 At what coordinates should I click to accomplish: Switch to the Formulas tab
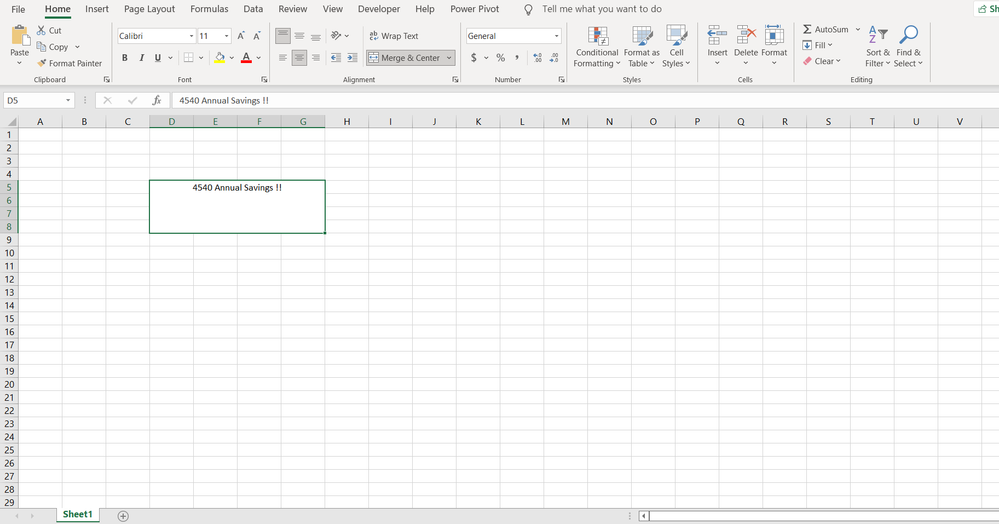209,9
